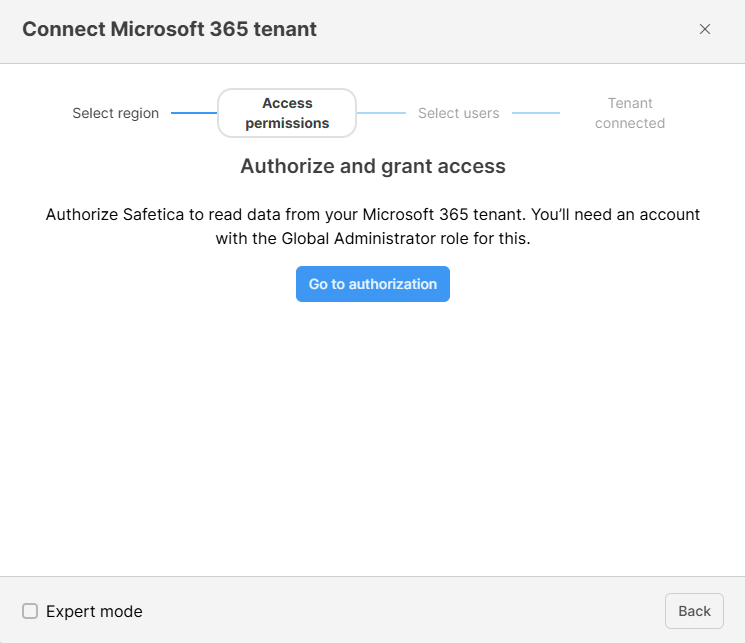745x643 pixels.
Task: Click the dialog header bar beside the title
Action: (500, 29)
